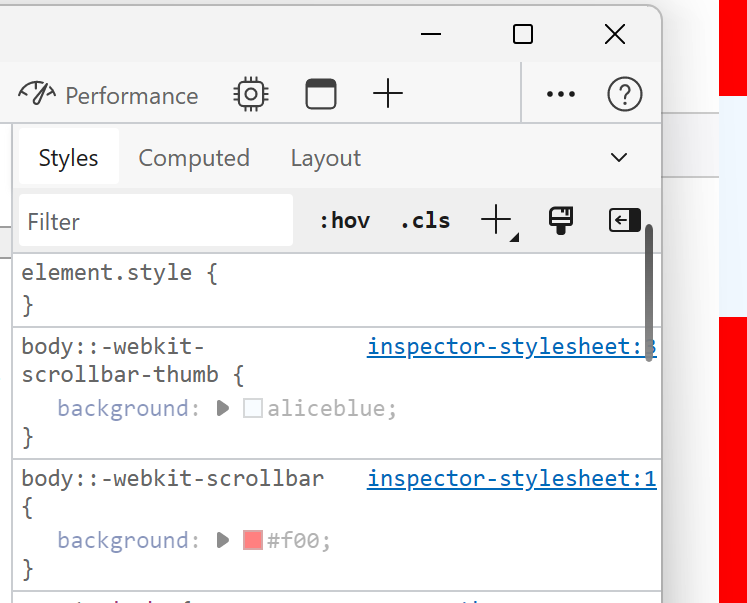Close the DevTools window
This screenshot has width=747, height=603.
pos(615,34)
